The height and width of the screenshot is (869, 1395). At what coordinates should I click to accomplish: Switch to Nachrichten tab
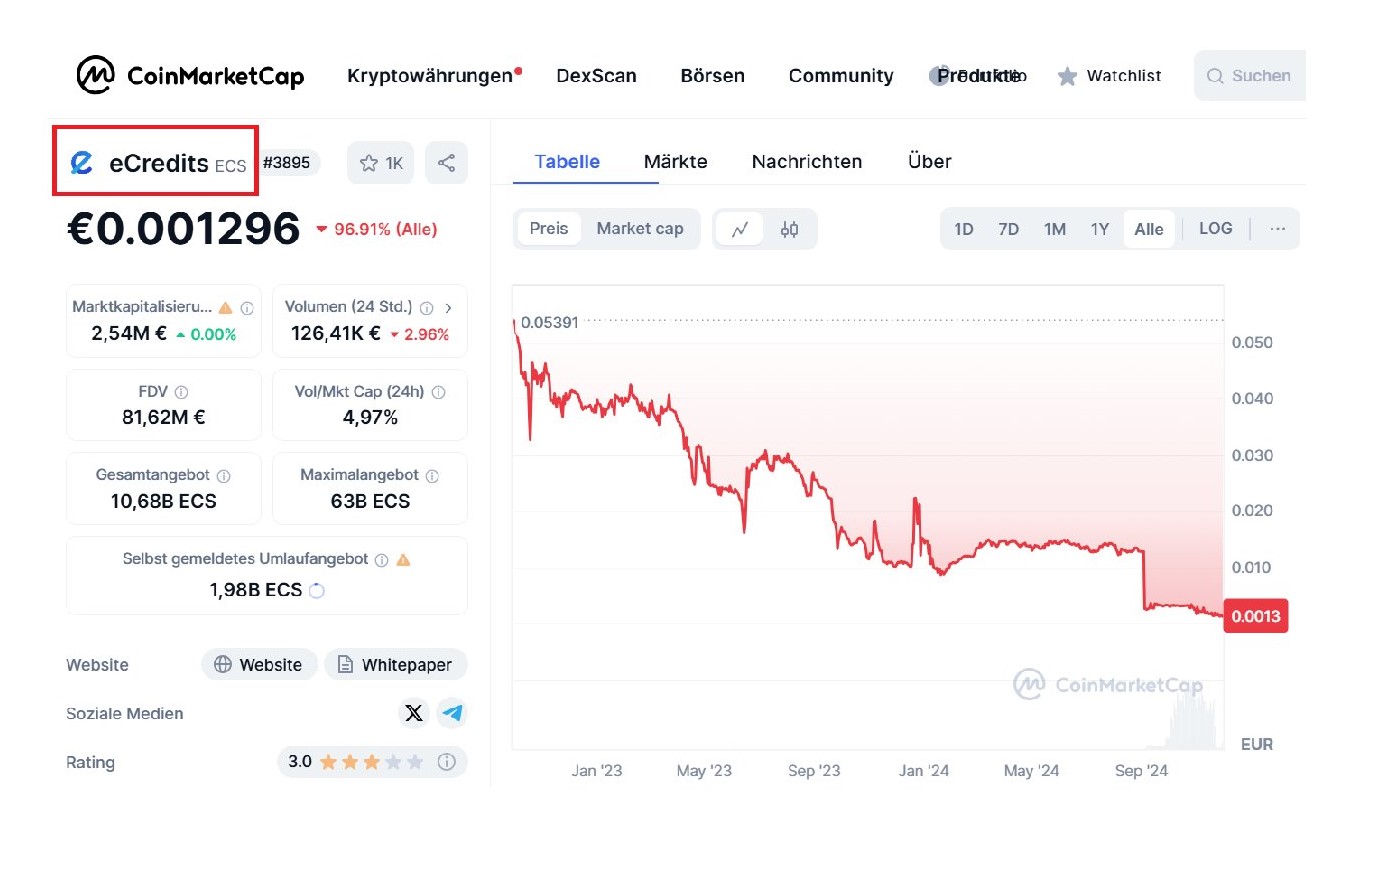coord(807,162)
